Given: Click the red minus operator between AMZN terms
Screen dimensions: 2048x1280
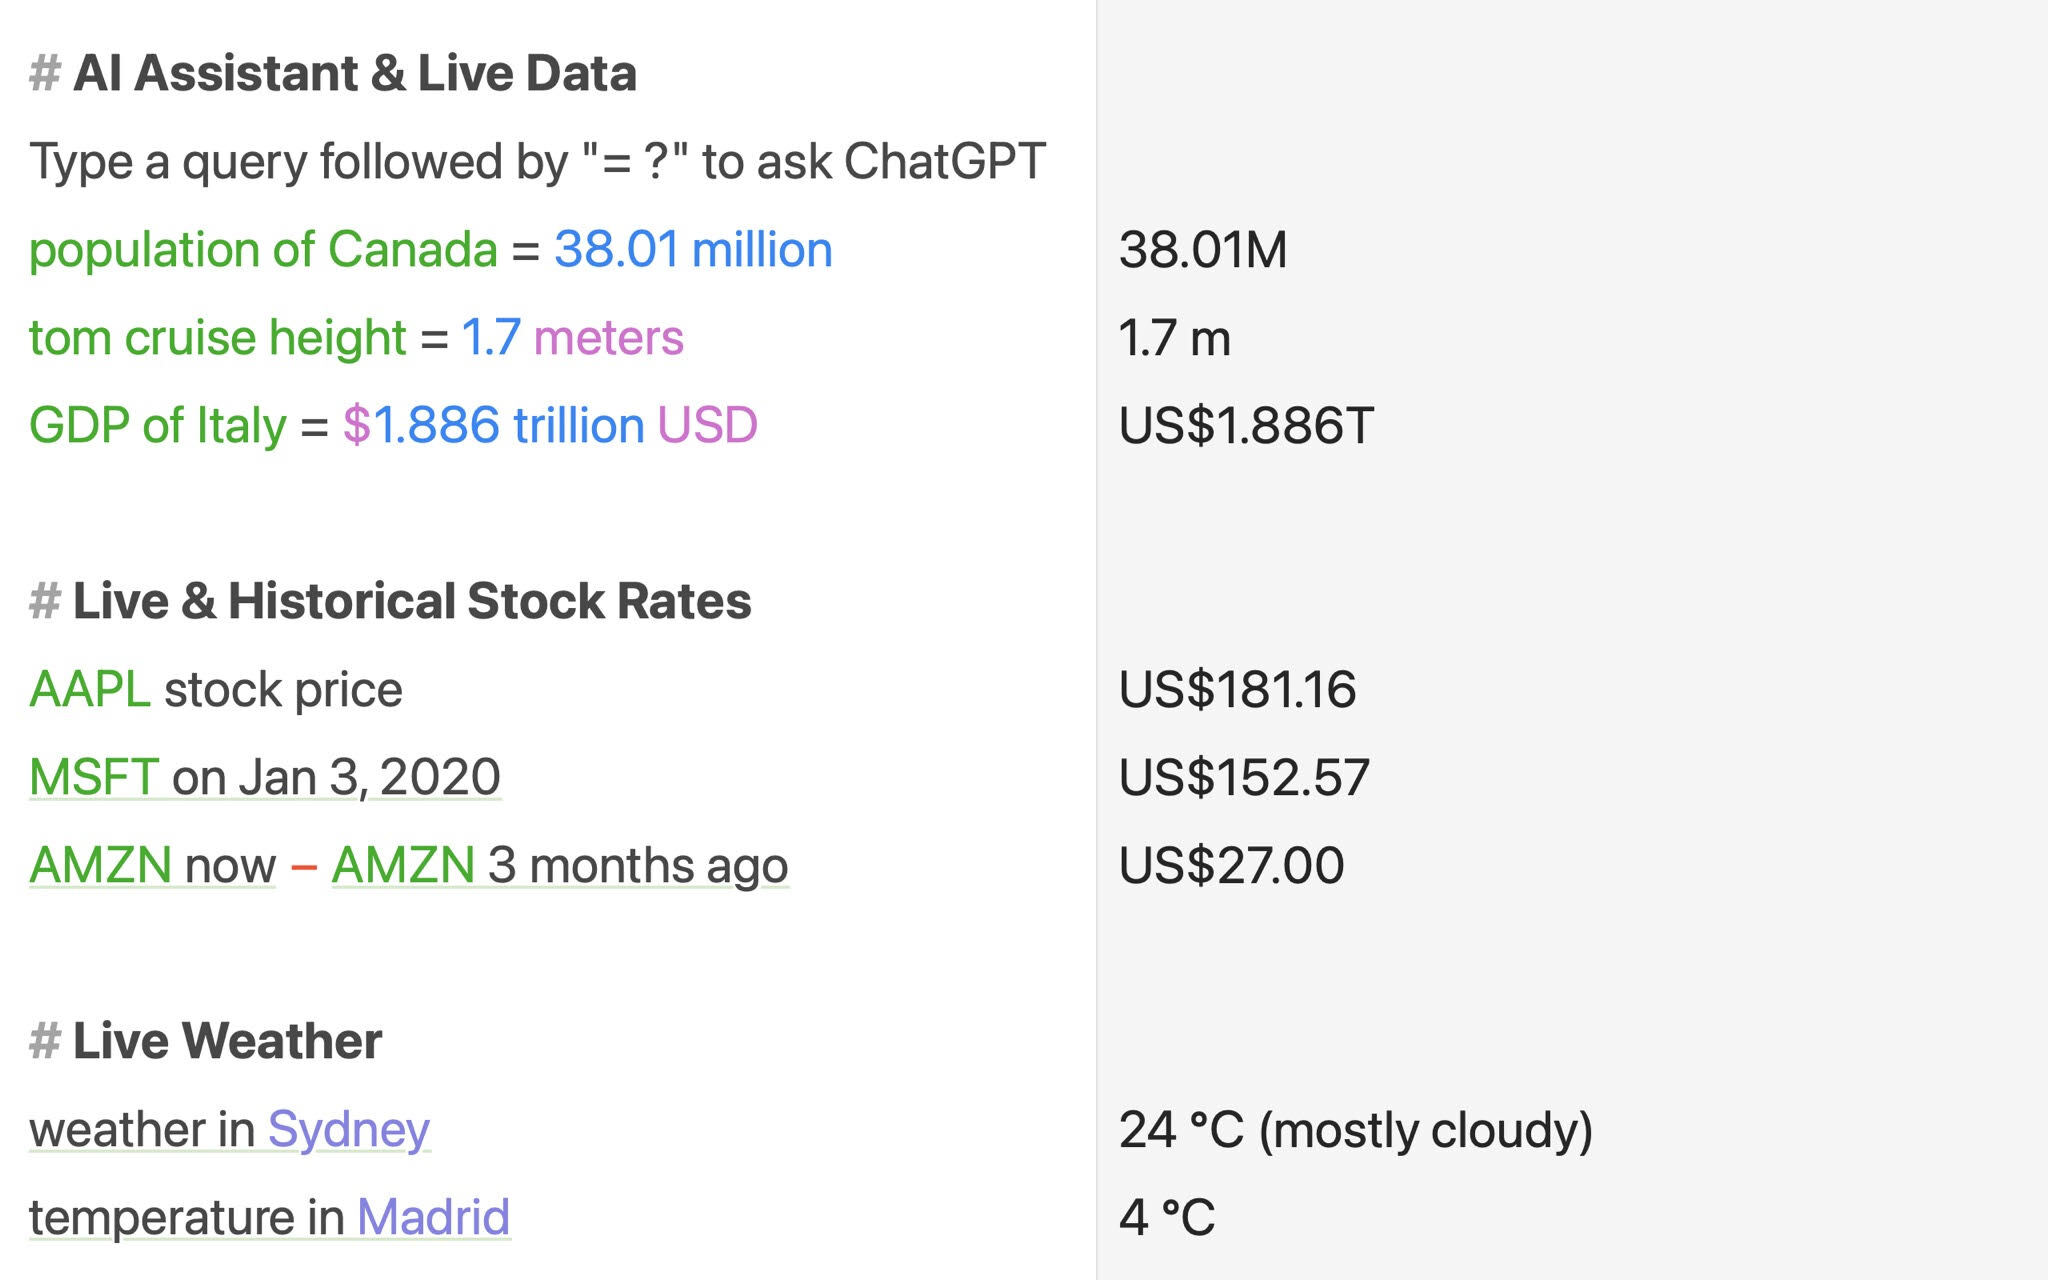Looking at the screenshot, I should (303, 866).
